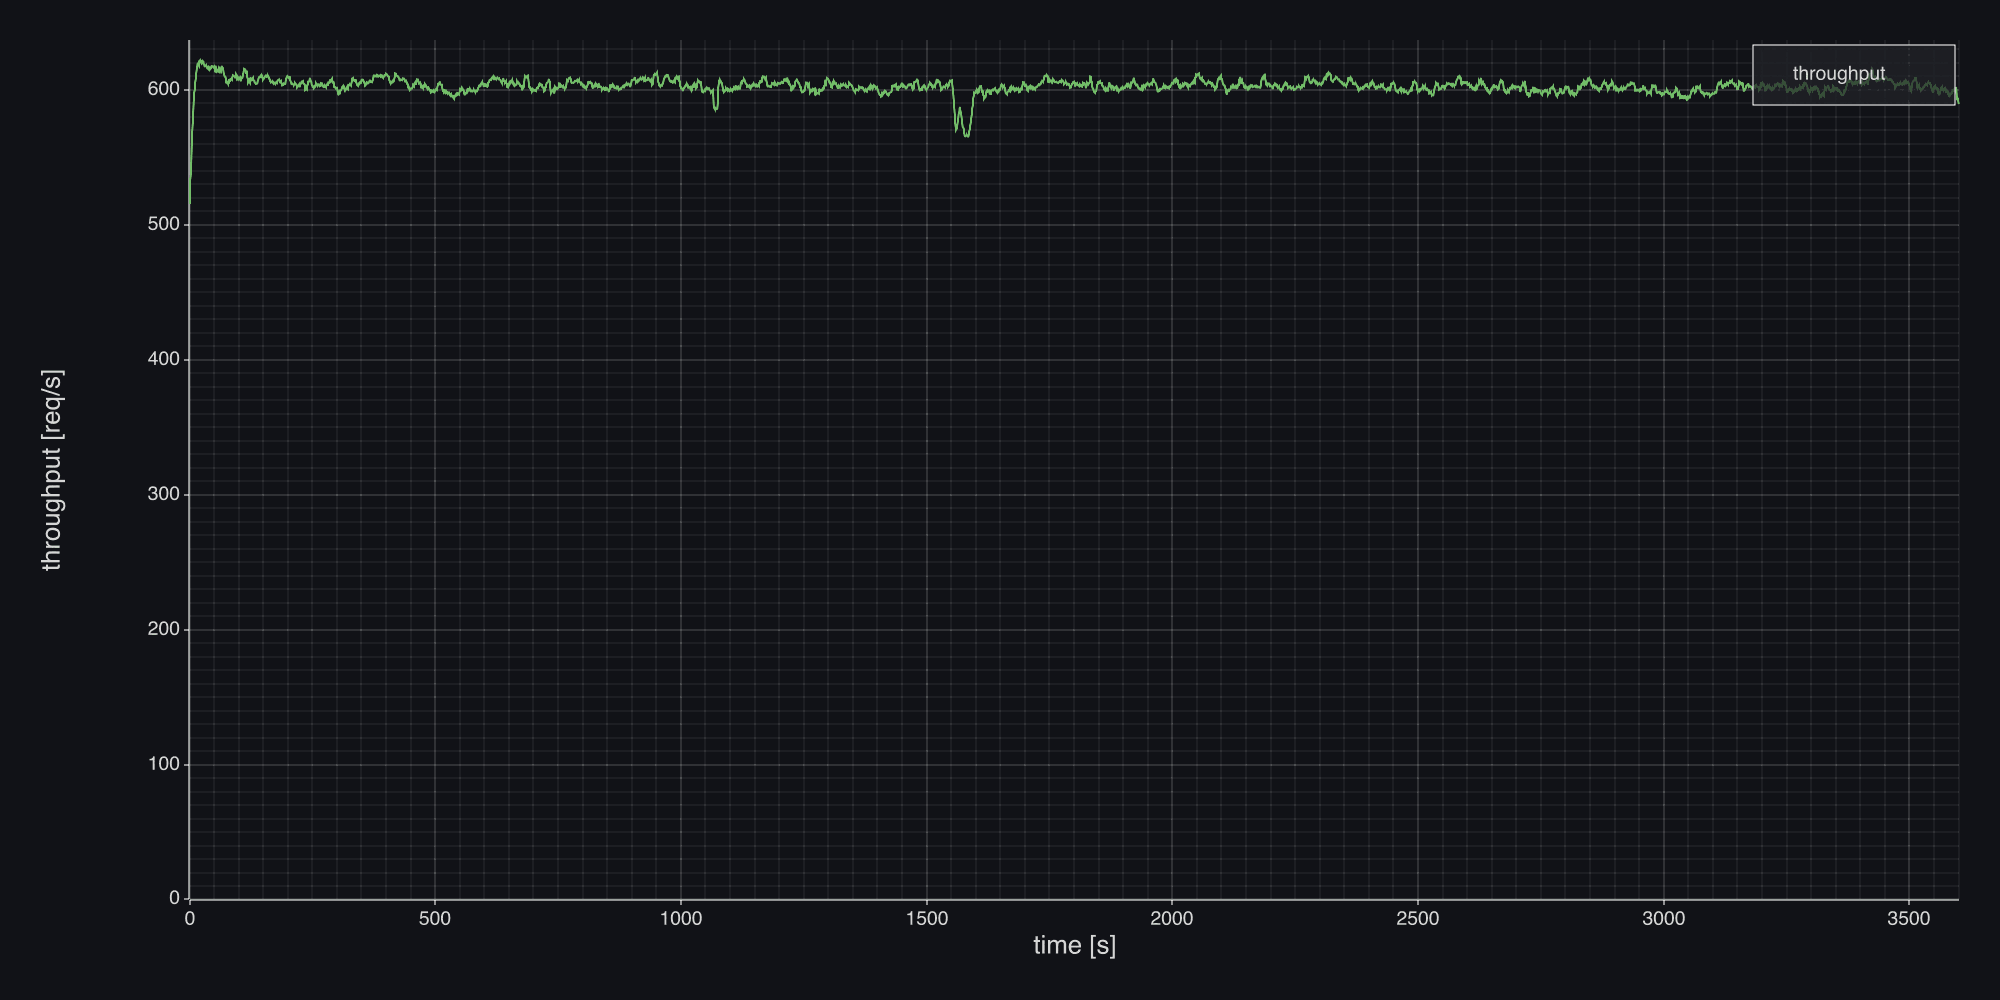
Task: Click the 0 tick label on the x-axis
Action: click(x=190, y=919)
